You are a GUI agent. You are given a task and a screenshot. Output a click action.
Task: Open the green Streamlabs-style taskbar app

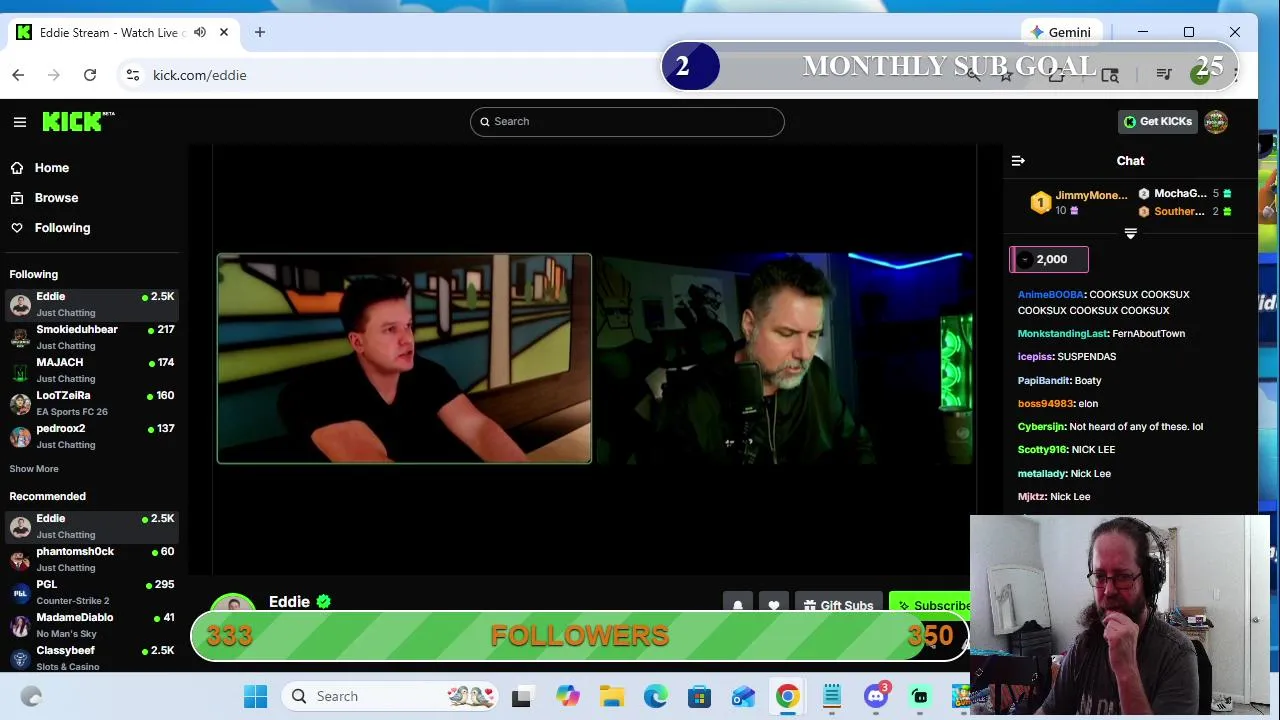tap(920, 696)
